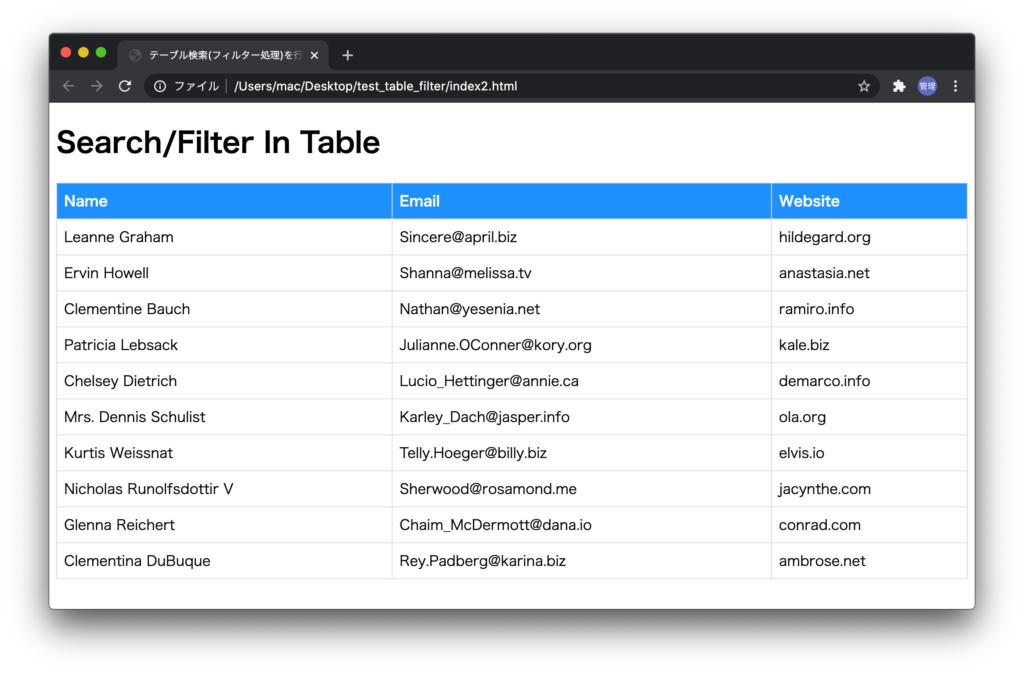Reload the test_table_filter page

(x=124, y=86)
